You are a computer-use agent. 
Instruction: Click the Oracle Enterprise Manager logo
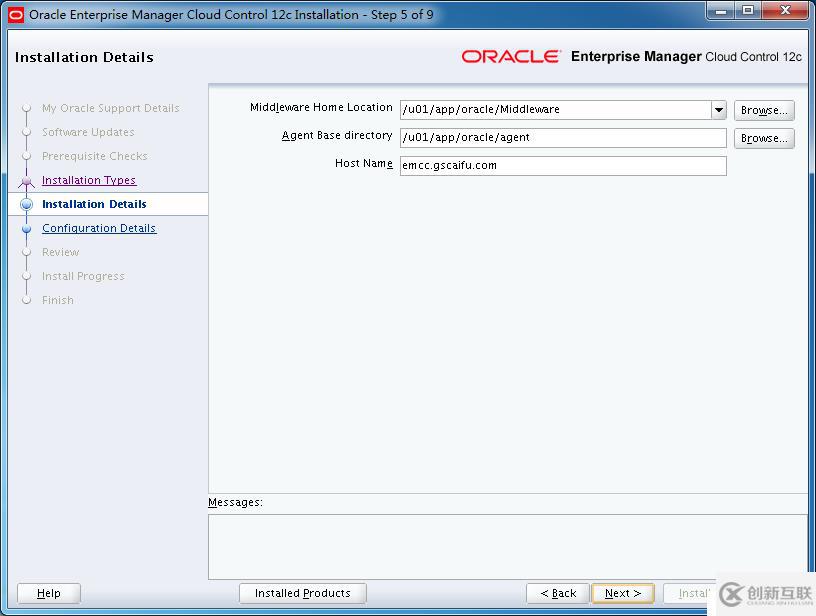click(x=512, y=57)
